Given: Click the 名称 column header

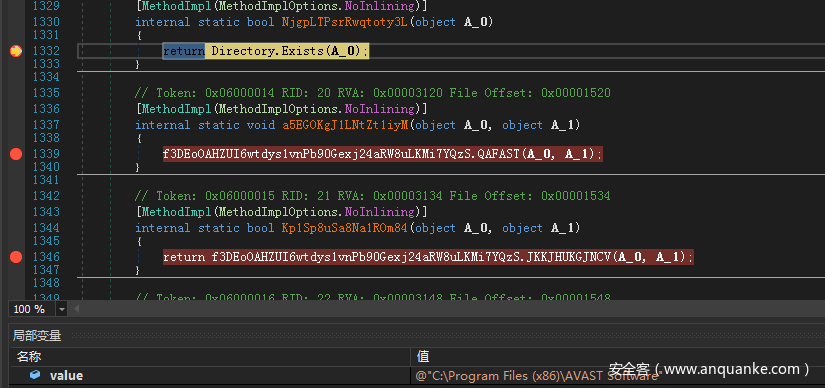Looking at the screenshot, I should click(28, 357).
